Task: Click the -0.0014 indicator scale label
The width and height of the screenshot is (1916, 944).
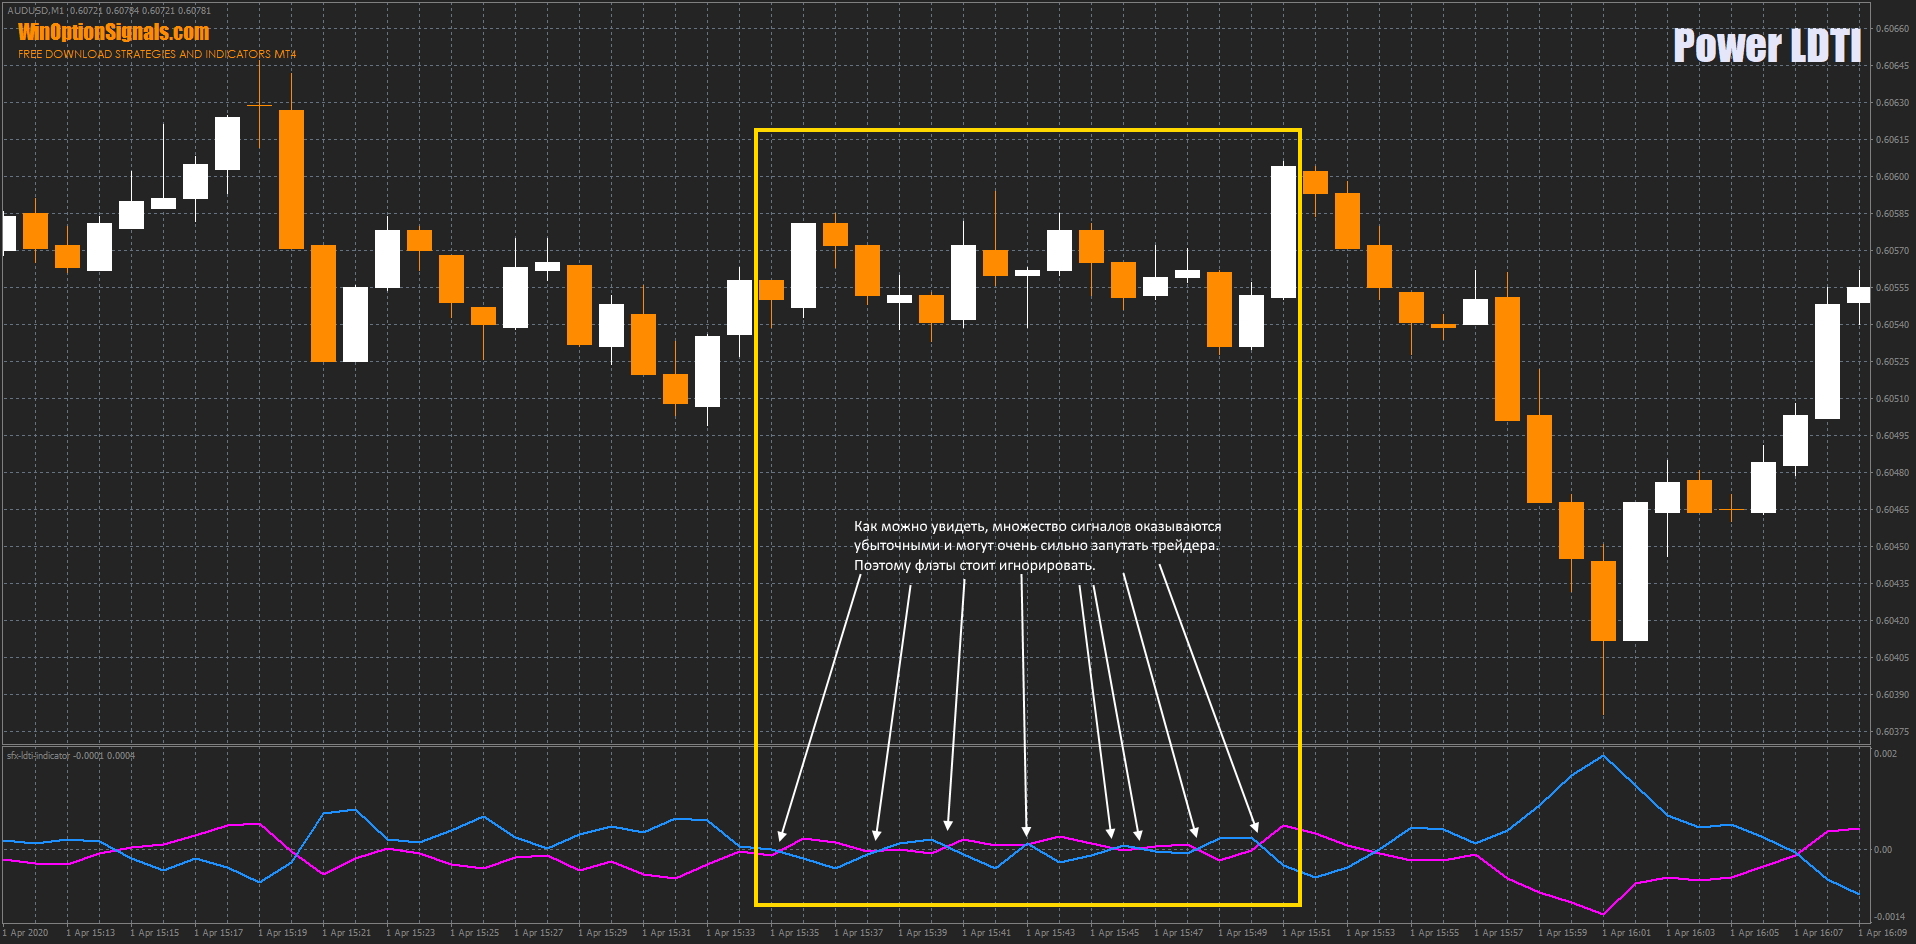Action: pyautogui.click(x=1888, y=917)
